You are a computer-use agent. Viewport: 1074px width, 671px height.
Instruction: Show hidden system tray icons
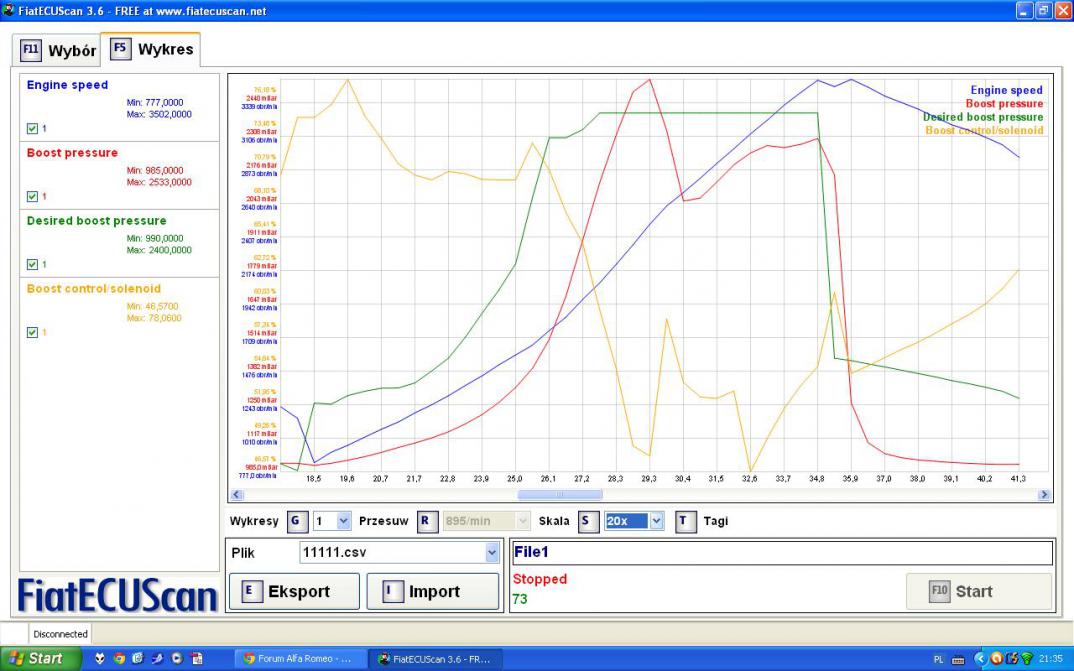tap(980, 659)
